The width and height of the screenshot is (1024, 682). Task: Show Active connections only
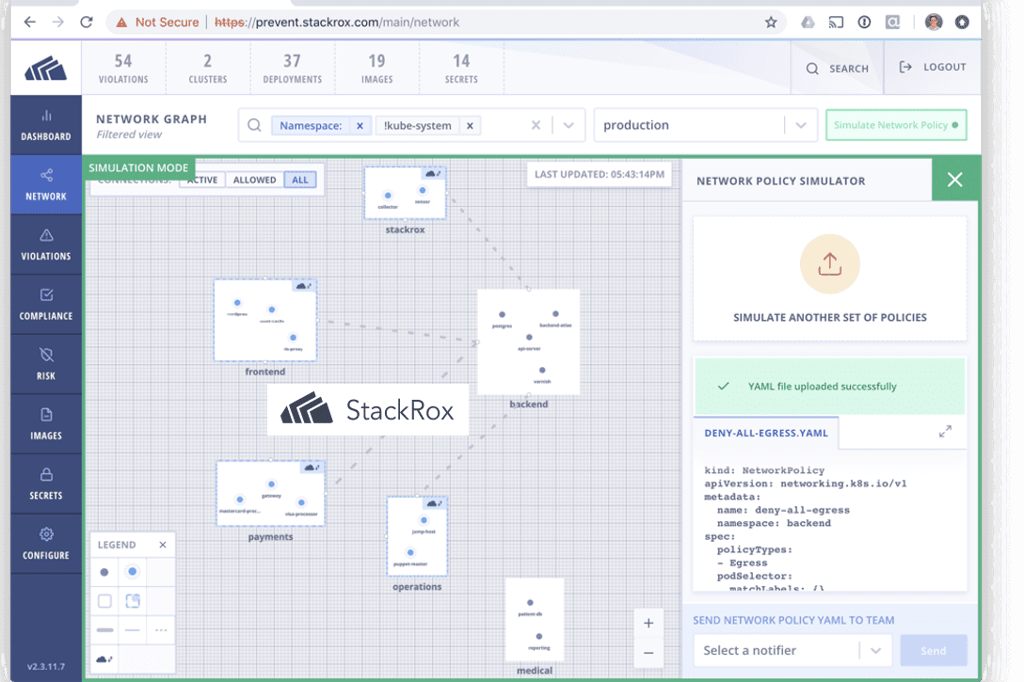tap(202, 180)
